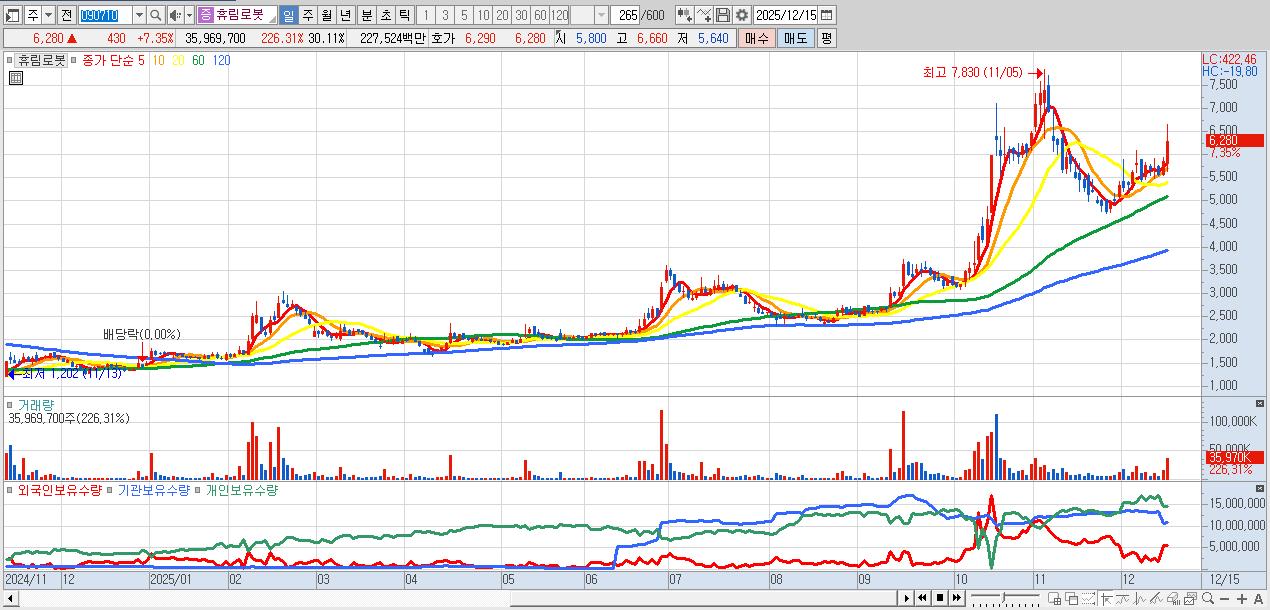This screenshot has width=1270, height=610.
Task: Click the crosshair cursor tool icon at bottom
Action: pyautogui.click(x=1106, y=598)
